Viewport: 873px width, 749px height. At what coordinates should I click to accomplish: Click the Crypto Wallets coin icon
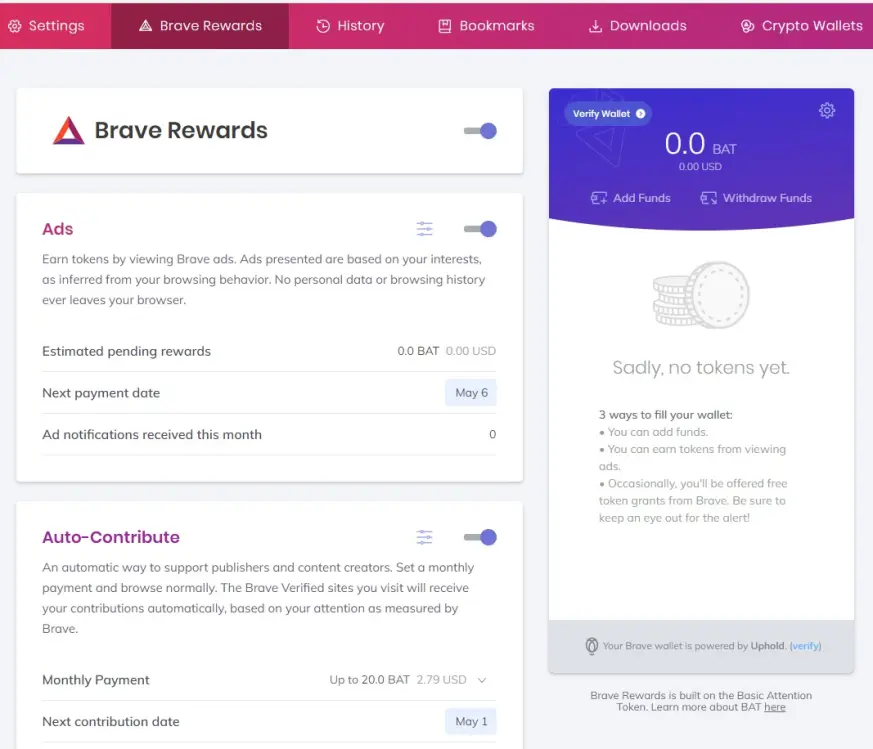click(747, 26)
